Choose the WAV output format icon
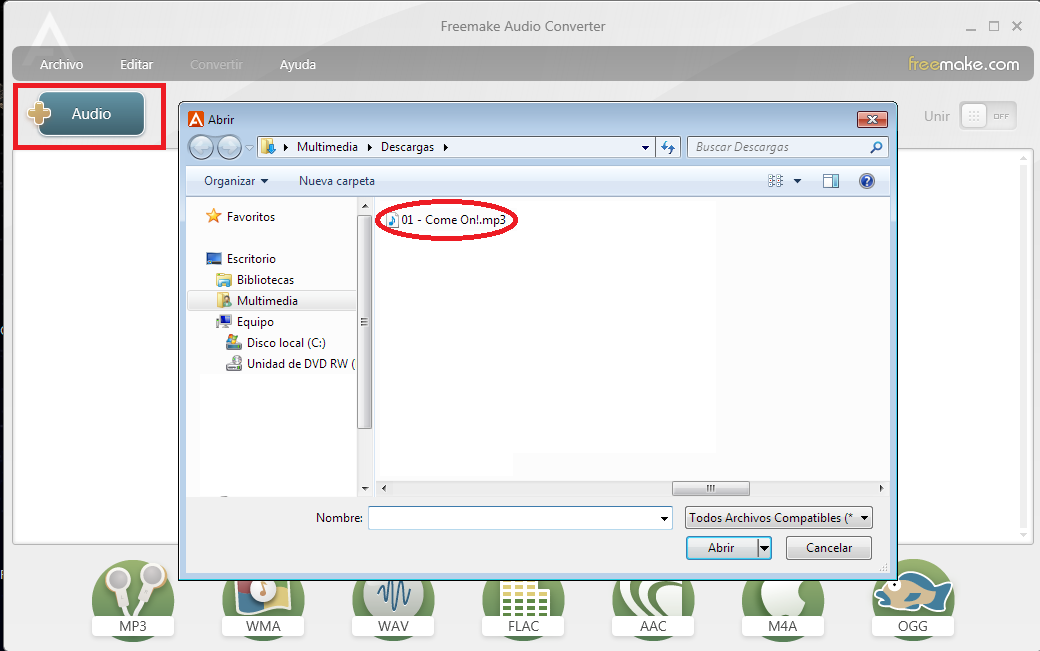The height and width of the screenshot is (651, 1040). pyautogui.click(x=393, y=608)
